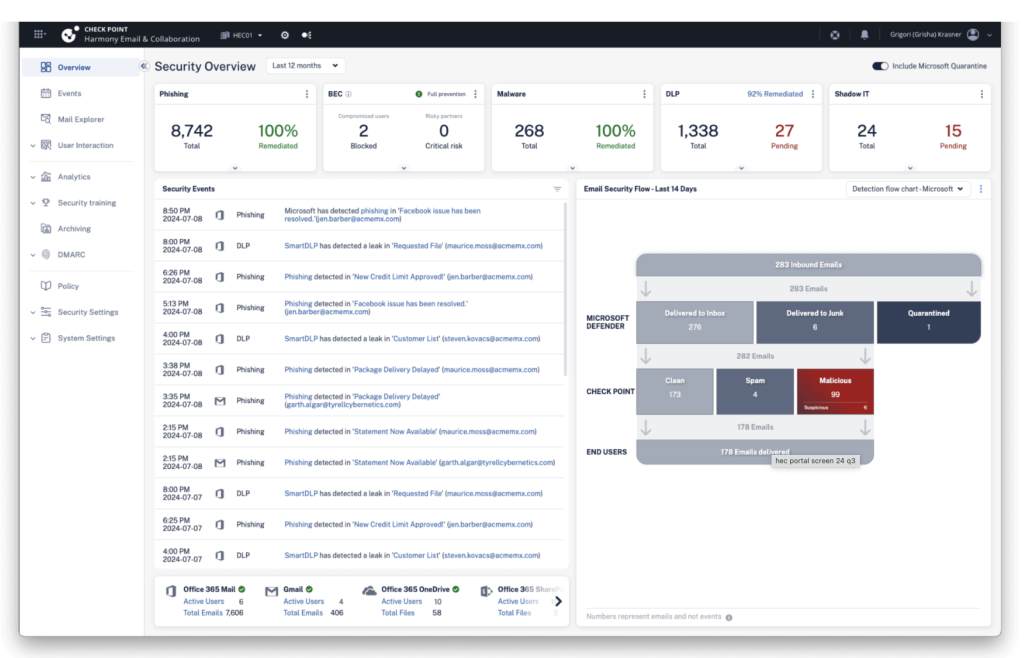The height and width of the screenshot is (658, 1024).
Task: Click the Archiving icon
Action: 46,228
